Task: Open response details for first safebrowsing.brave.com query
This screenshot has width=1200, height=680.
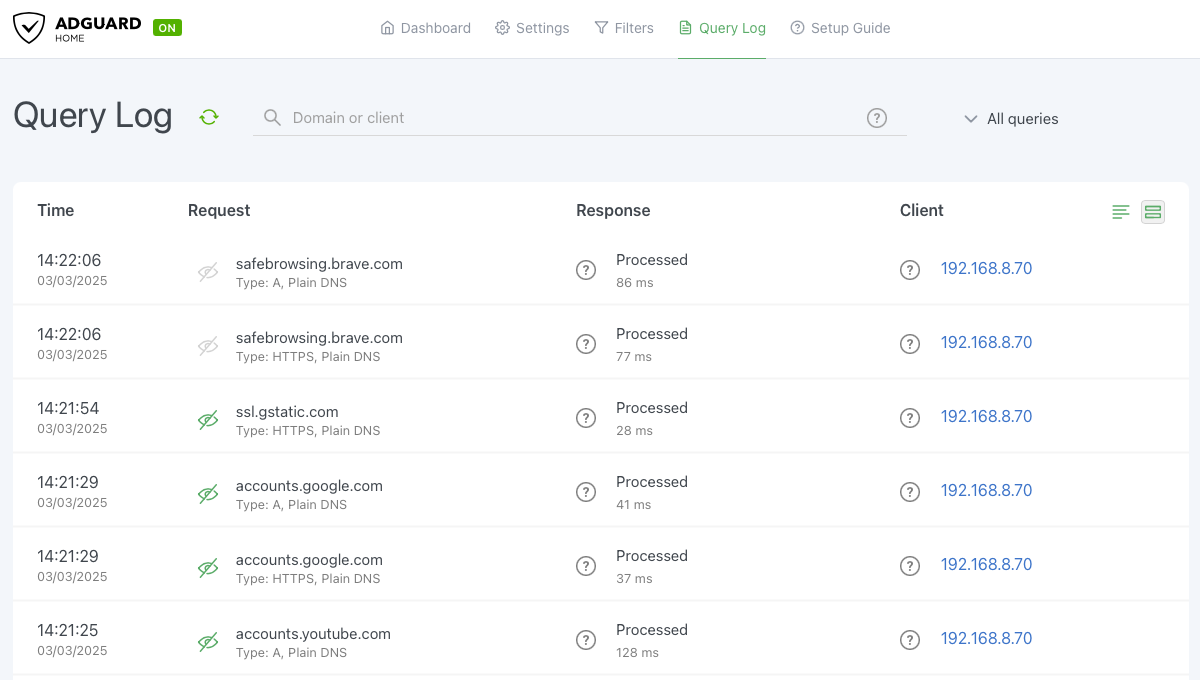Action: pyautogui.click(x=586, y=270)
